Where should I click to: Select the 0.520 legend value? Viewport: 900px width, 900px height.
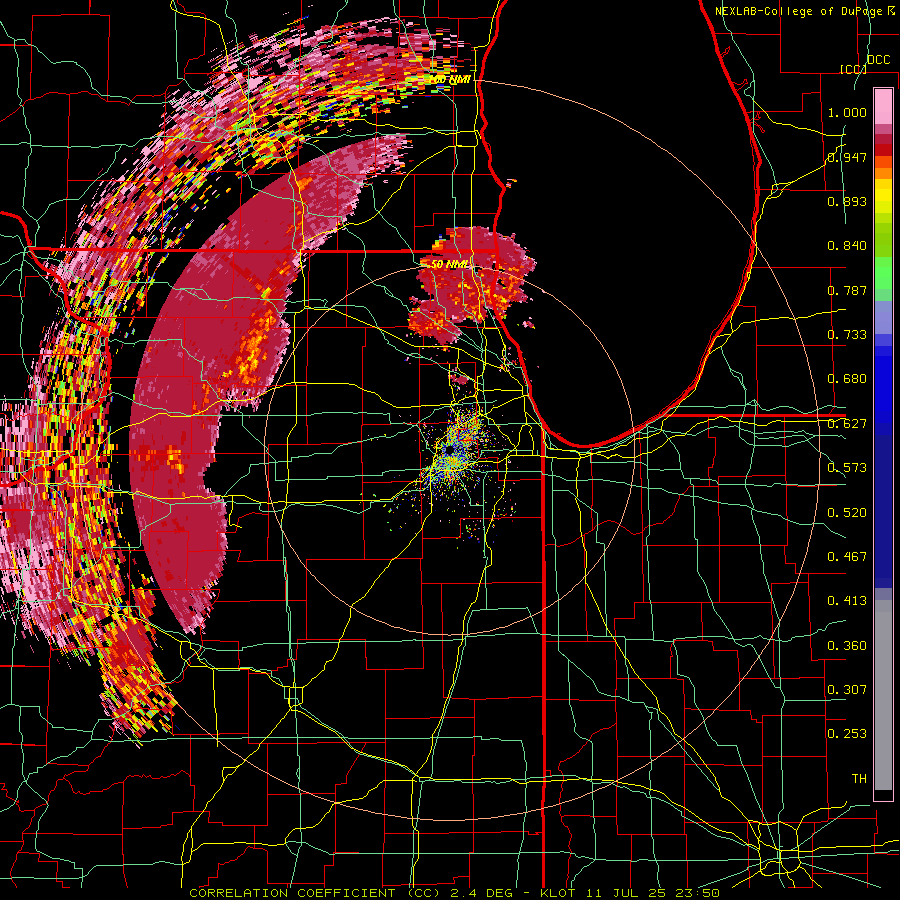pos(847,512)
